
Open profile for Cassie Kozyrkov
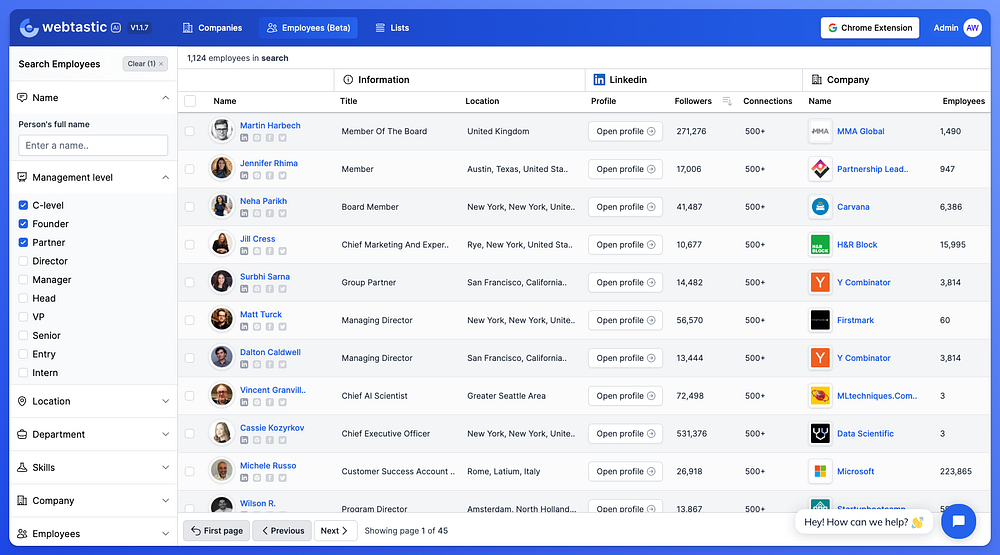point(625,434)
